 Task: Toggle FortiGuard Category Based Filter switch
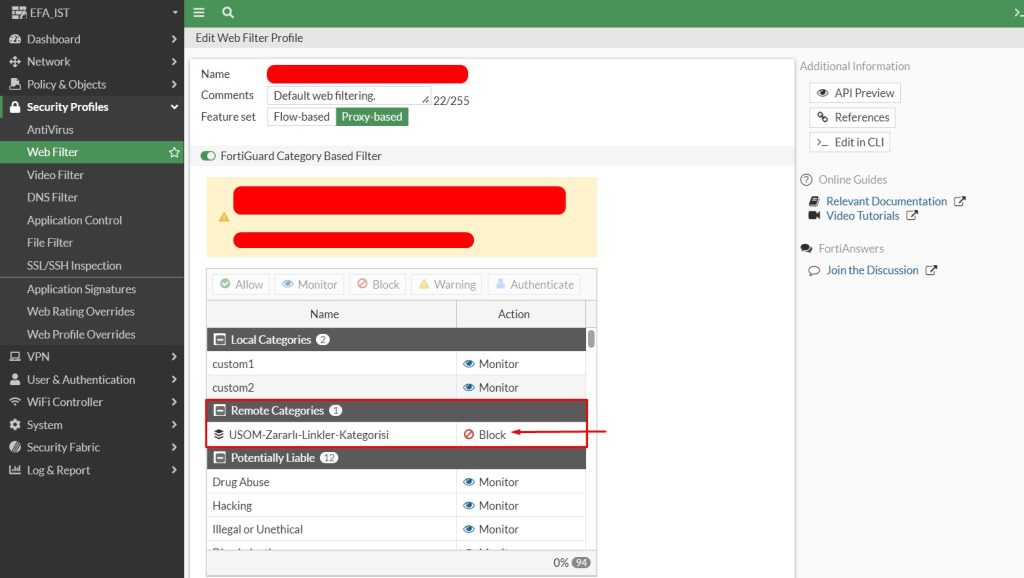[x=208, y=156]
